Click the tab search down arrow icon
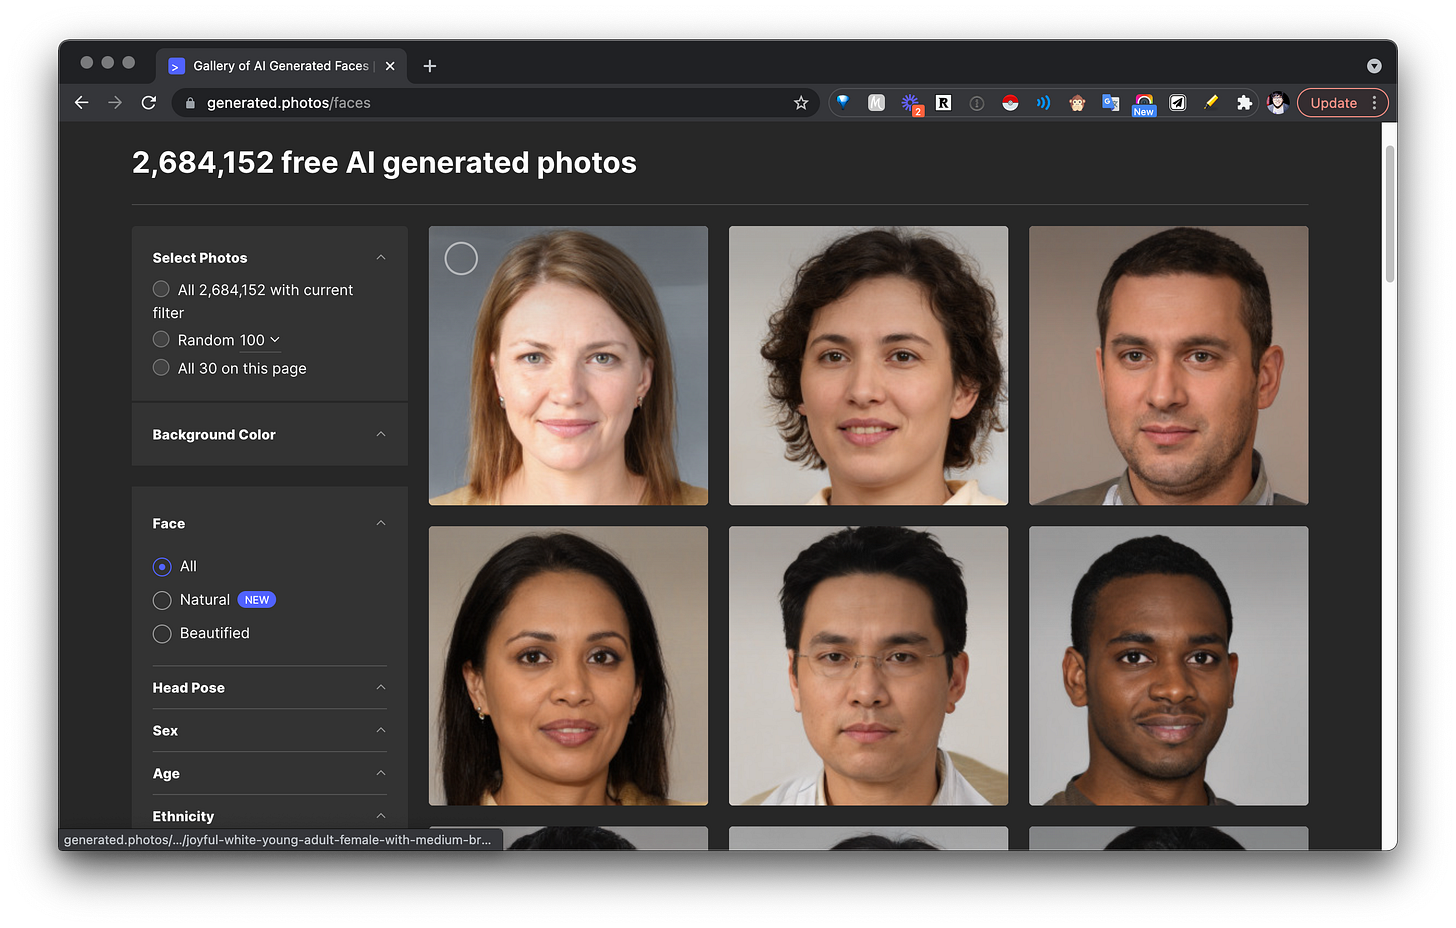The height and width of the screenshot is (928, 1456). tap(1374, 66)
